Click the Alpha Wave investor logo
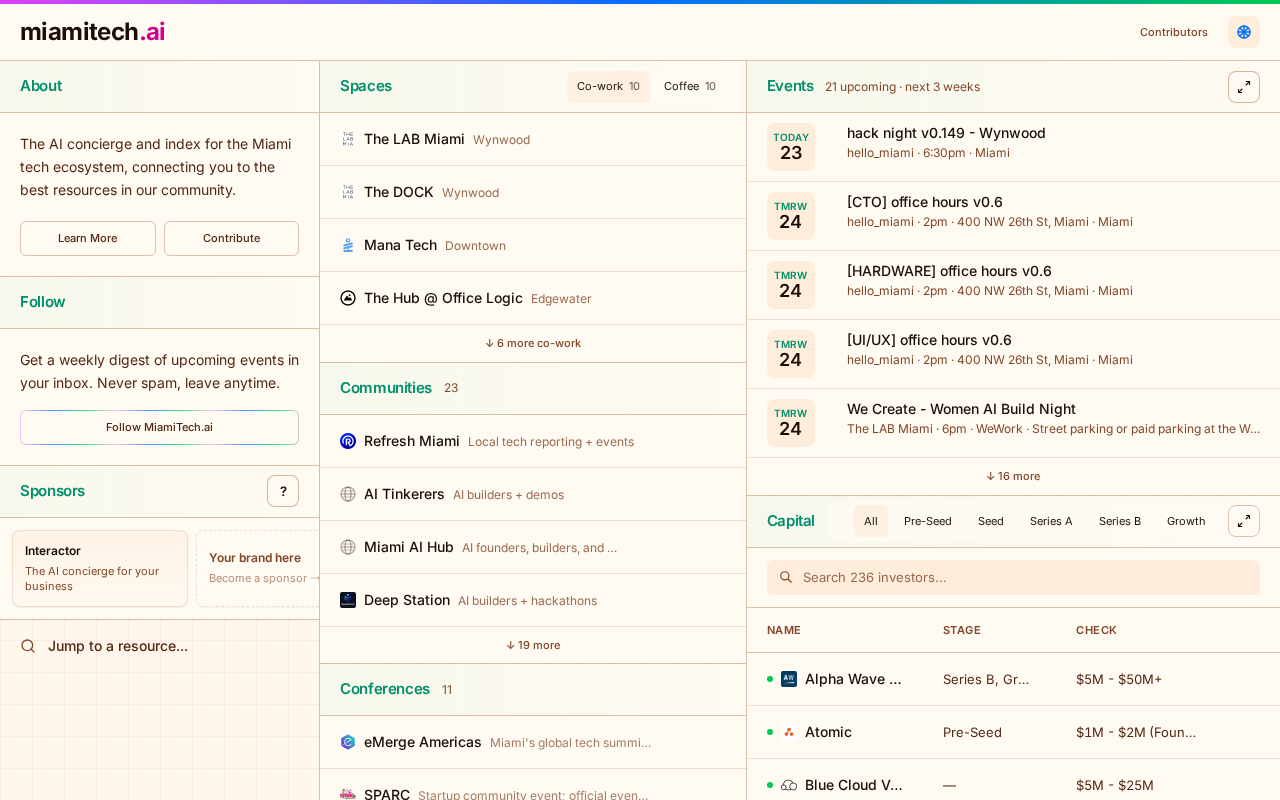Viewport: 1280px width, 800px height. pos(789,679)
